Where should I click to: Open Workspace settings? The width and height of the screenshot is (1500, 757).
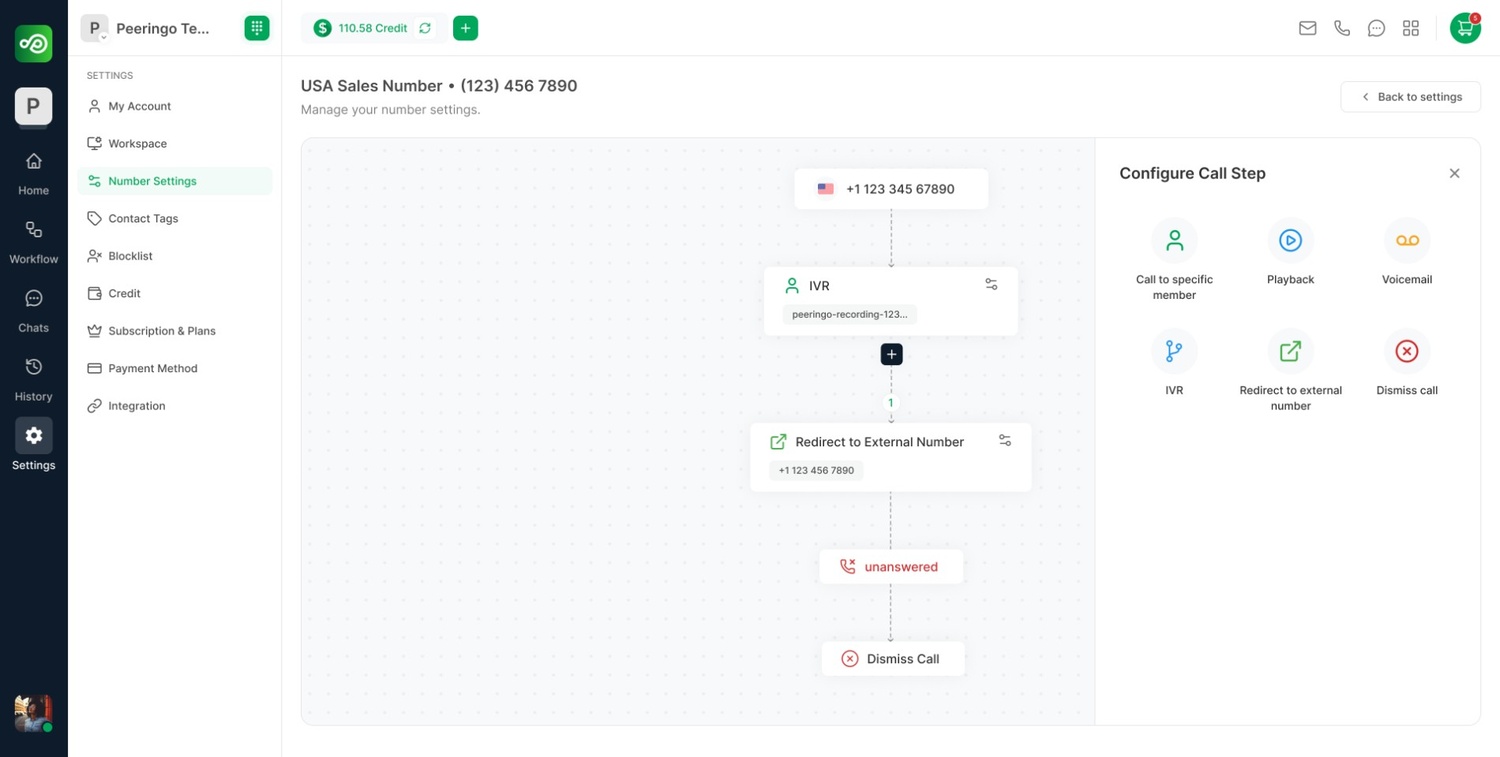point(175,143)
